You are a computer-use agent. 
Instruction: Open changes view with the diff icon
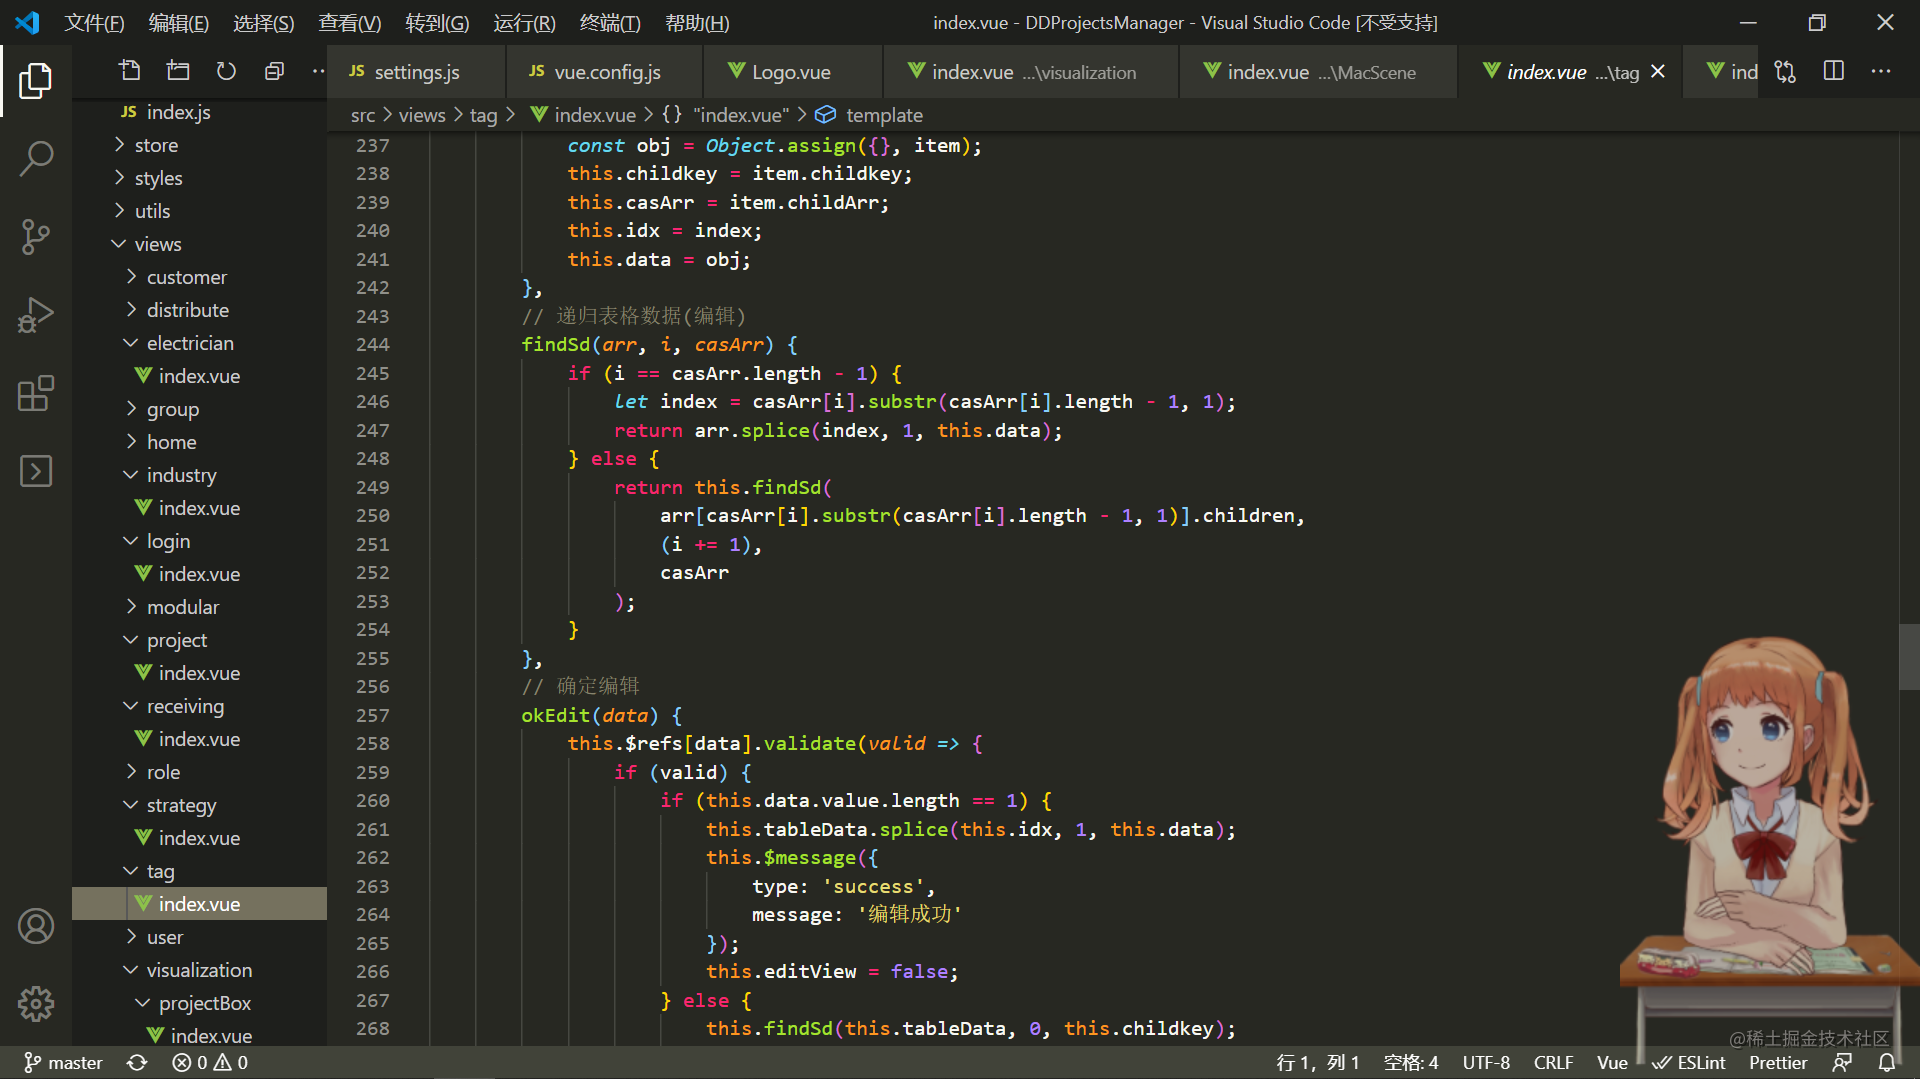click(1784, 71)
